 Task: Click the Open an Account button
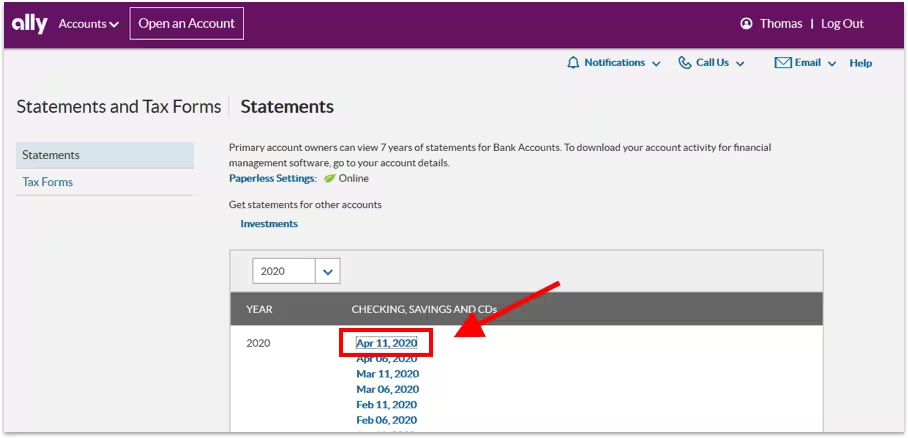coord(186,24)
